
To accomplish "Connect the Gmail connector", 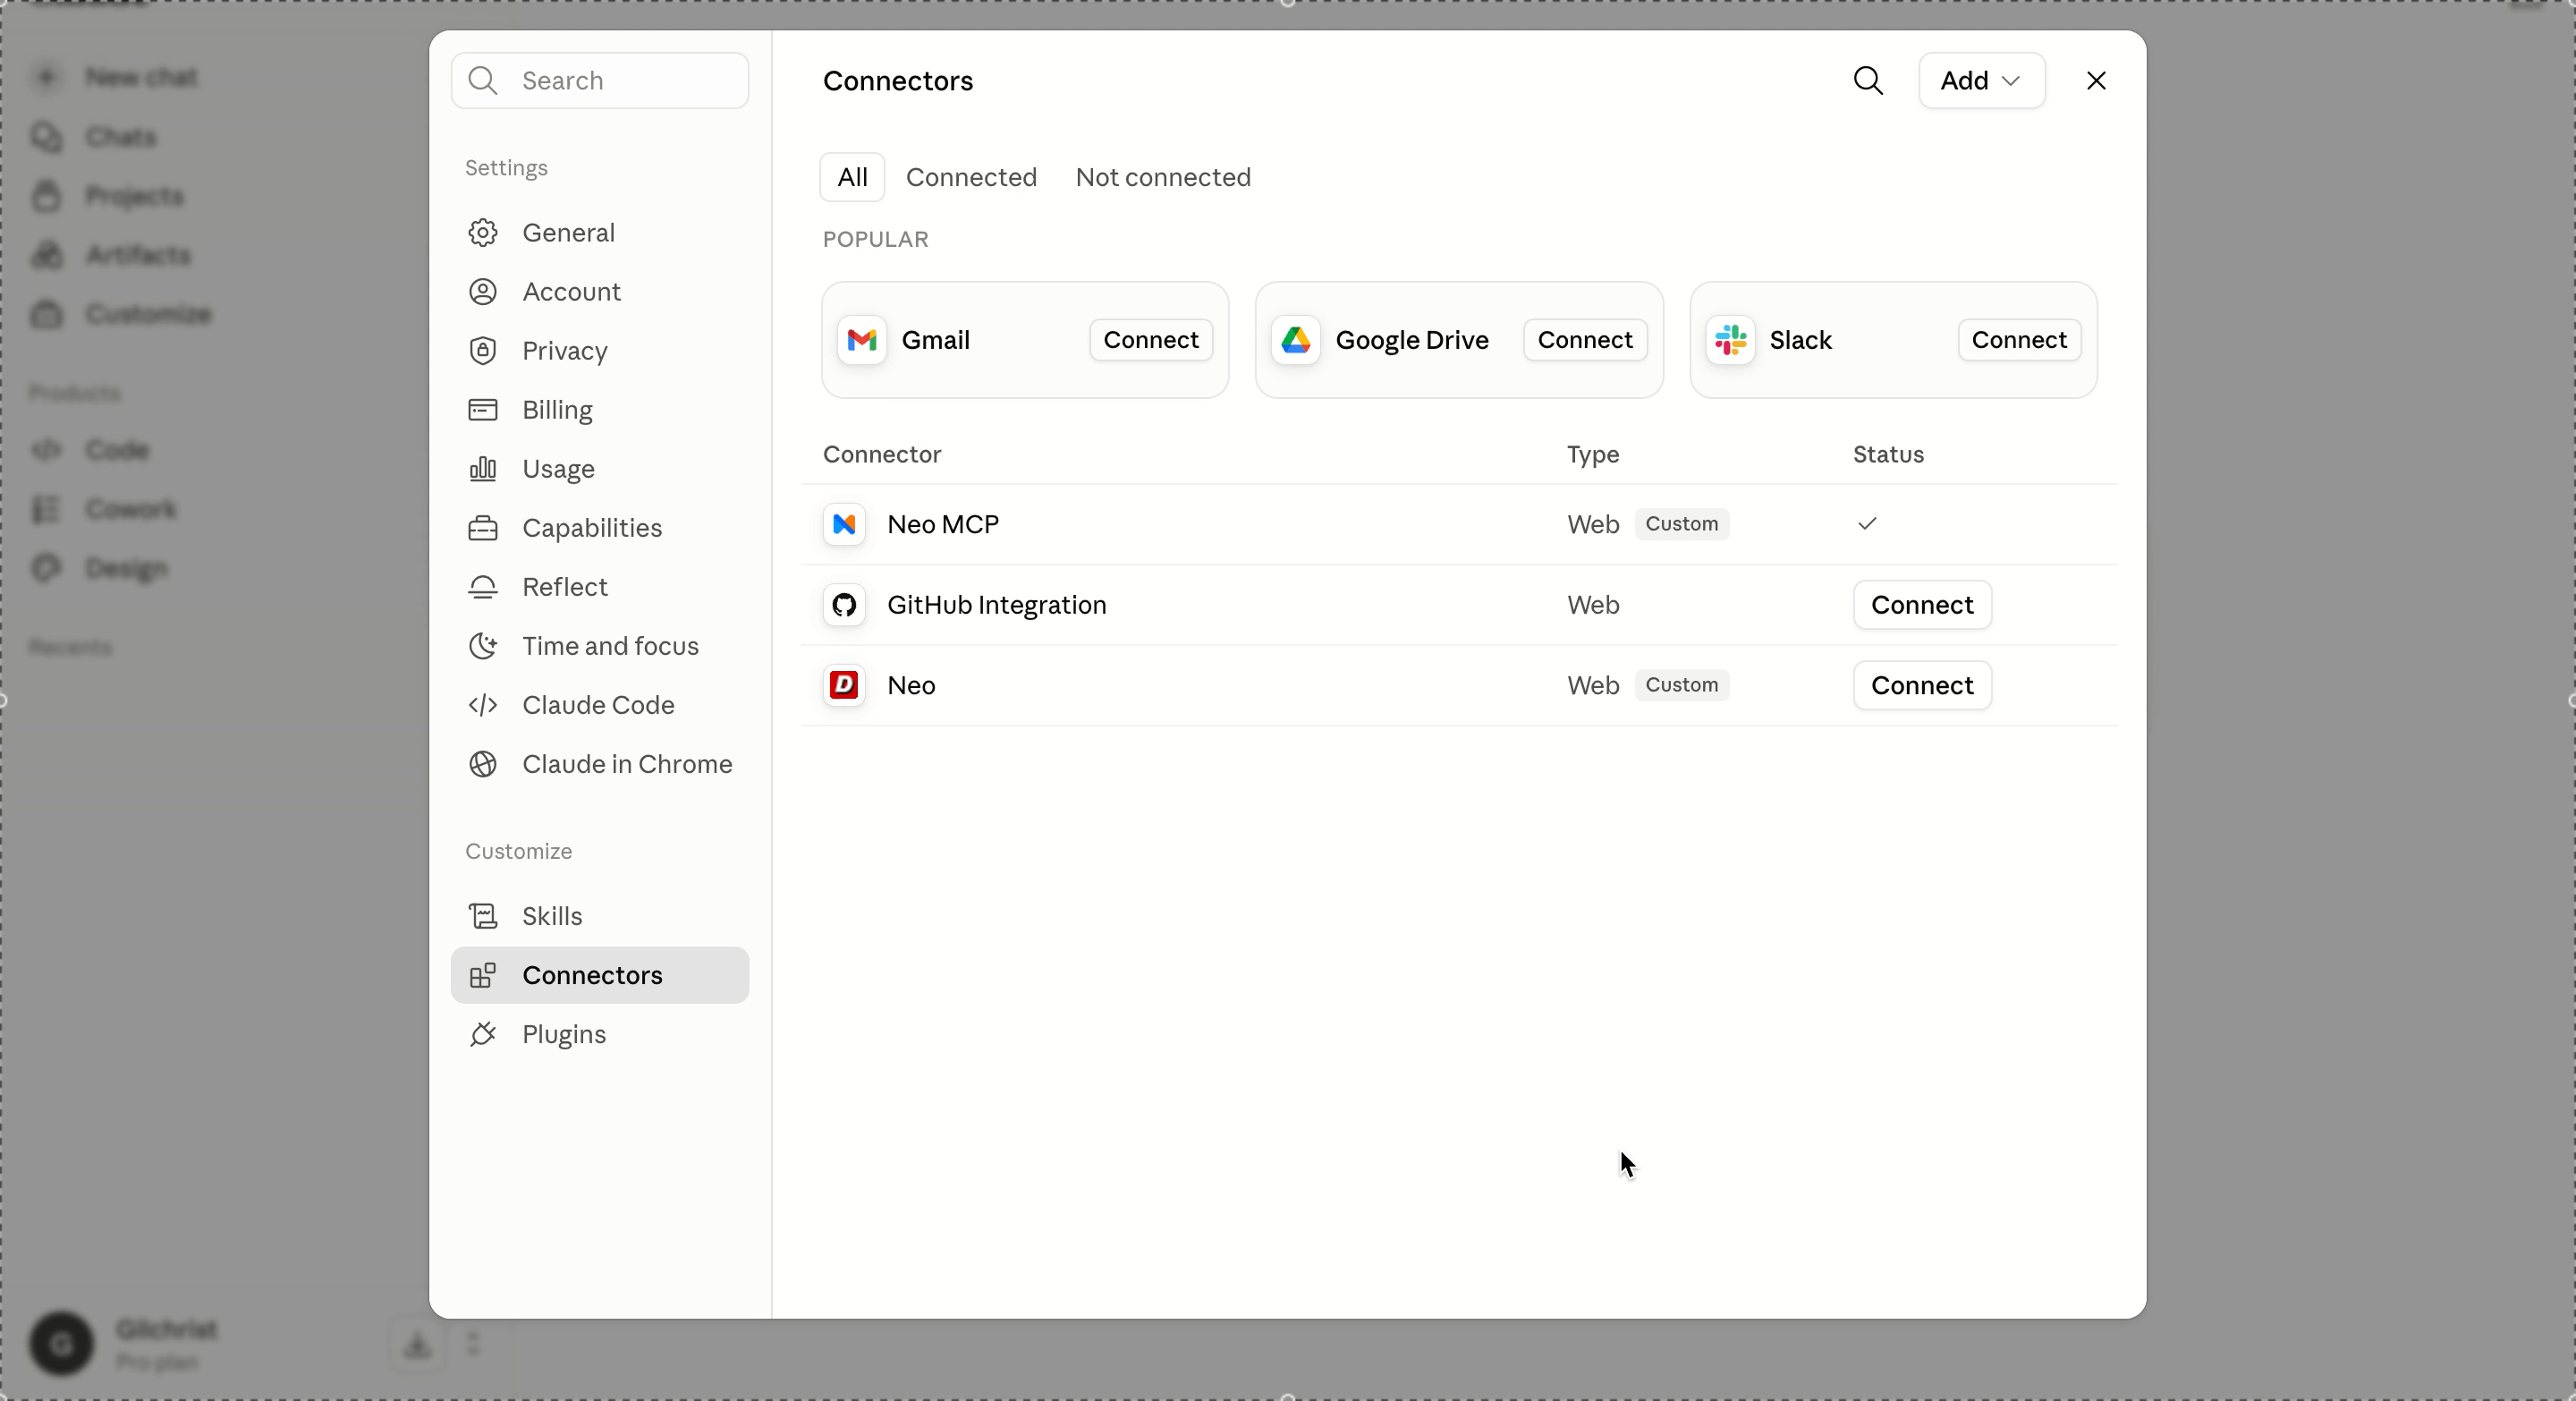I will click(x=1151, y=340).
